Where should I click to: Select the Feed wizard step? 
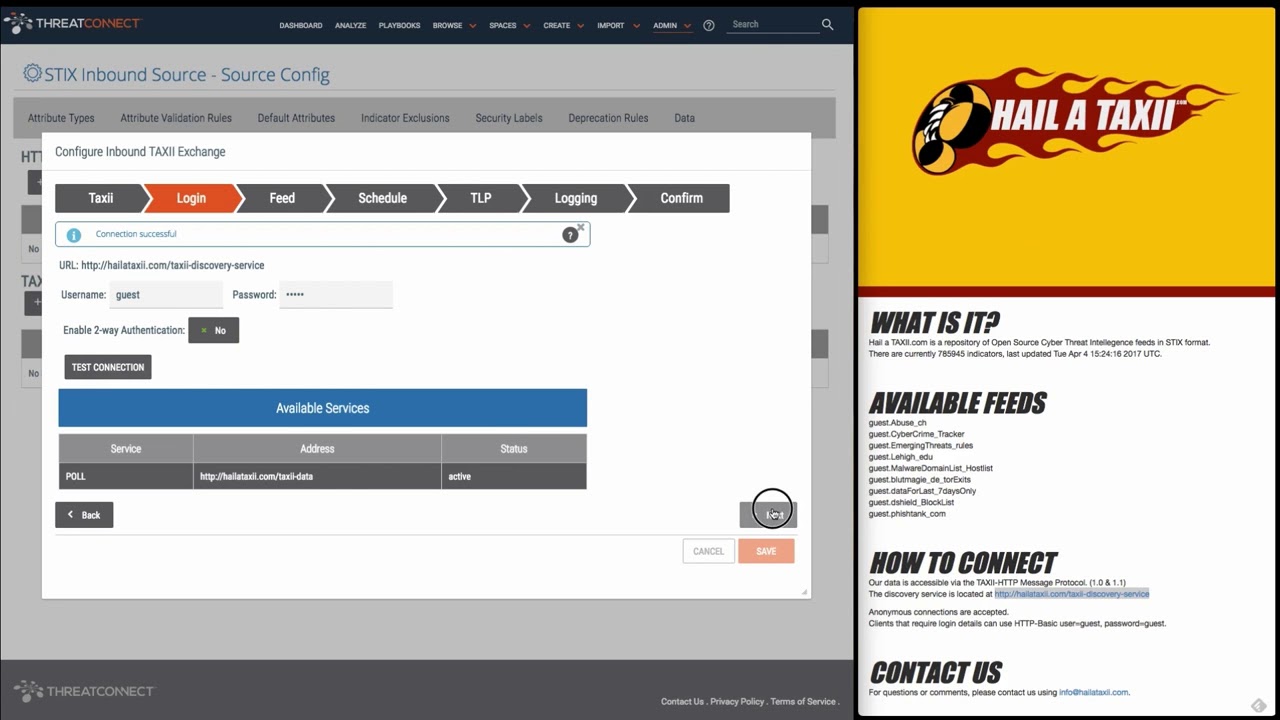point(282,198)
